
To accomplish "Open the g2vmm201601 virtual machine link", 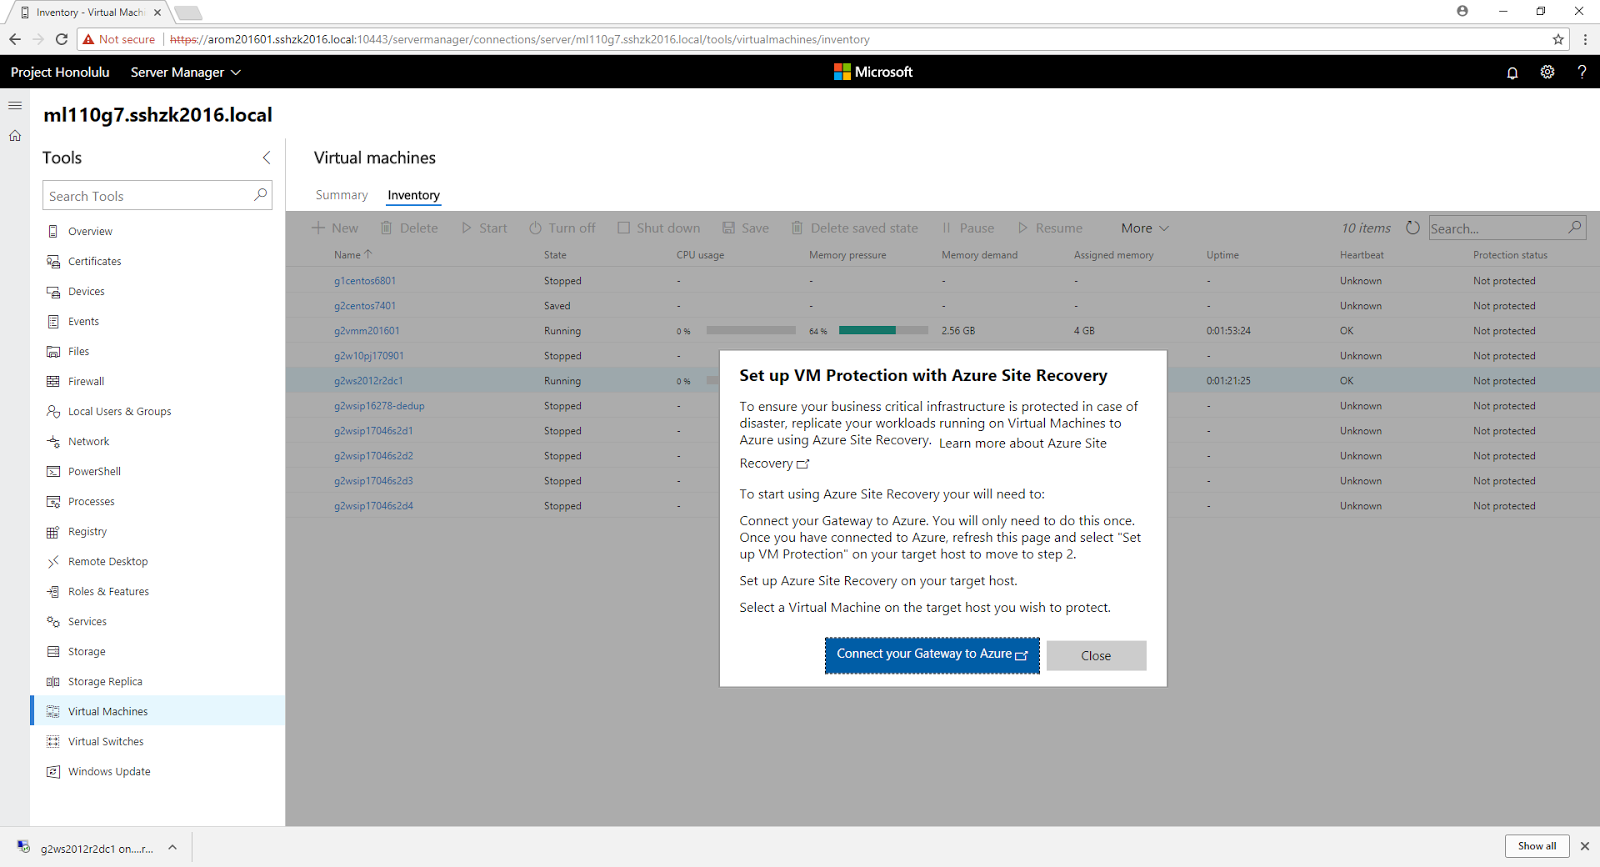I will click(367, 331).
